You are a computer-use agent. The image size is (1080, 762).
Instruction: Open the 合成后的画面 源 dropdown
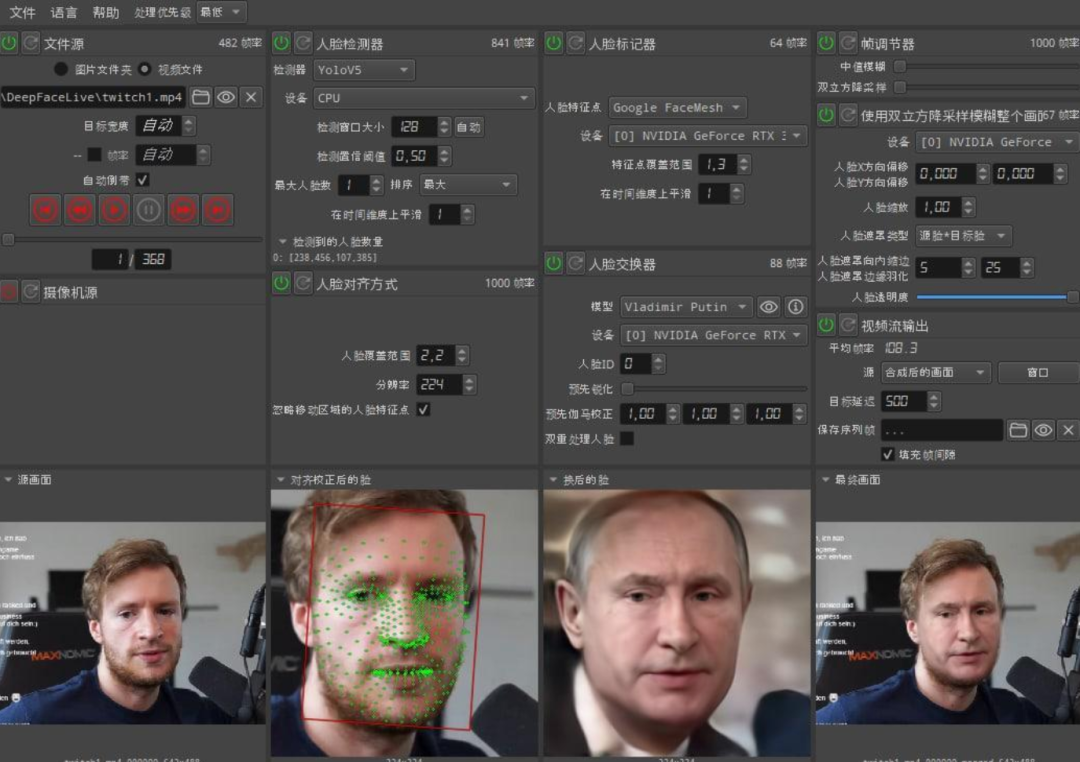pos(935,372)
